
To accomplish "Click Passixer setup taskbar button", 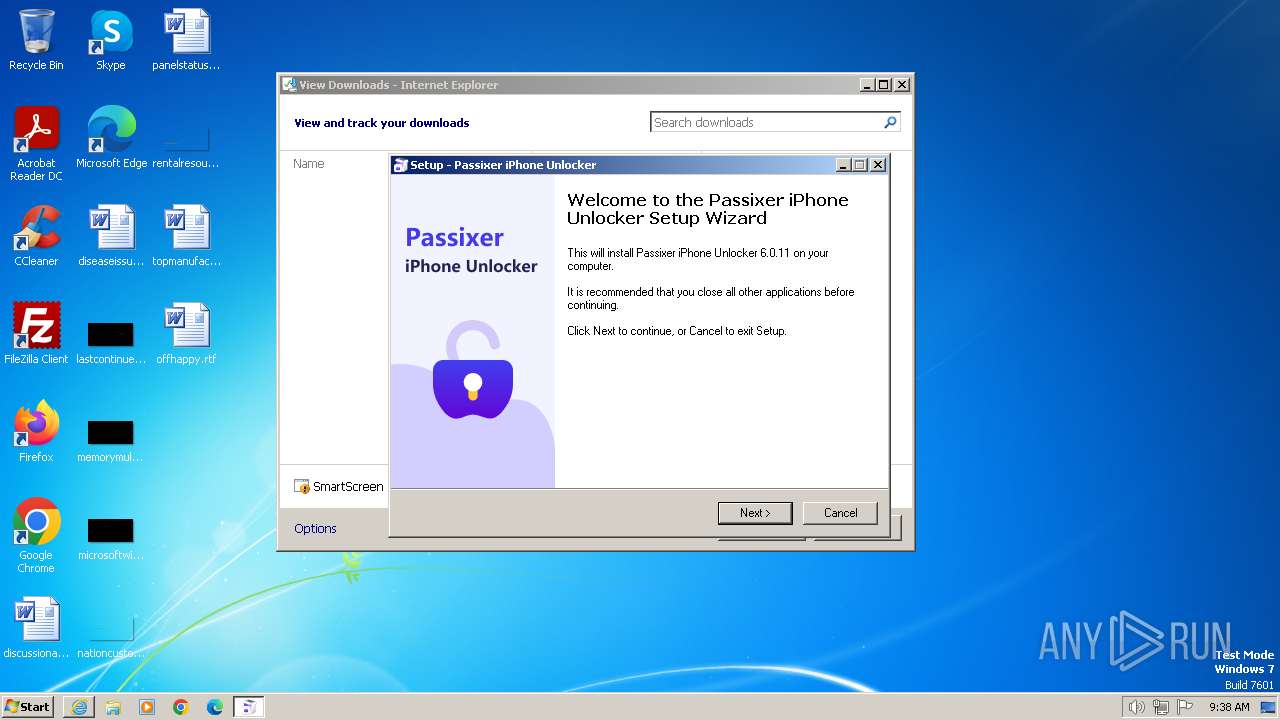I will (x=249, y=707).
